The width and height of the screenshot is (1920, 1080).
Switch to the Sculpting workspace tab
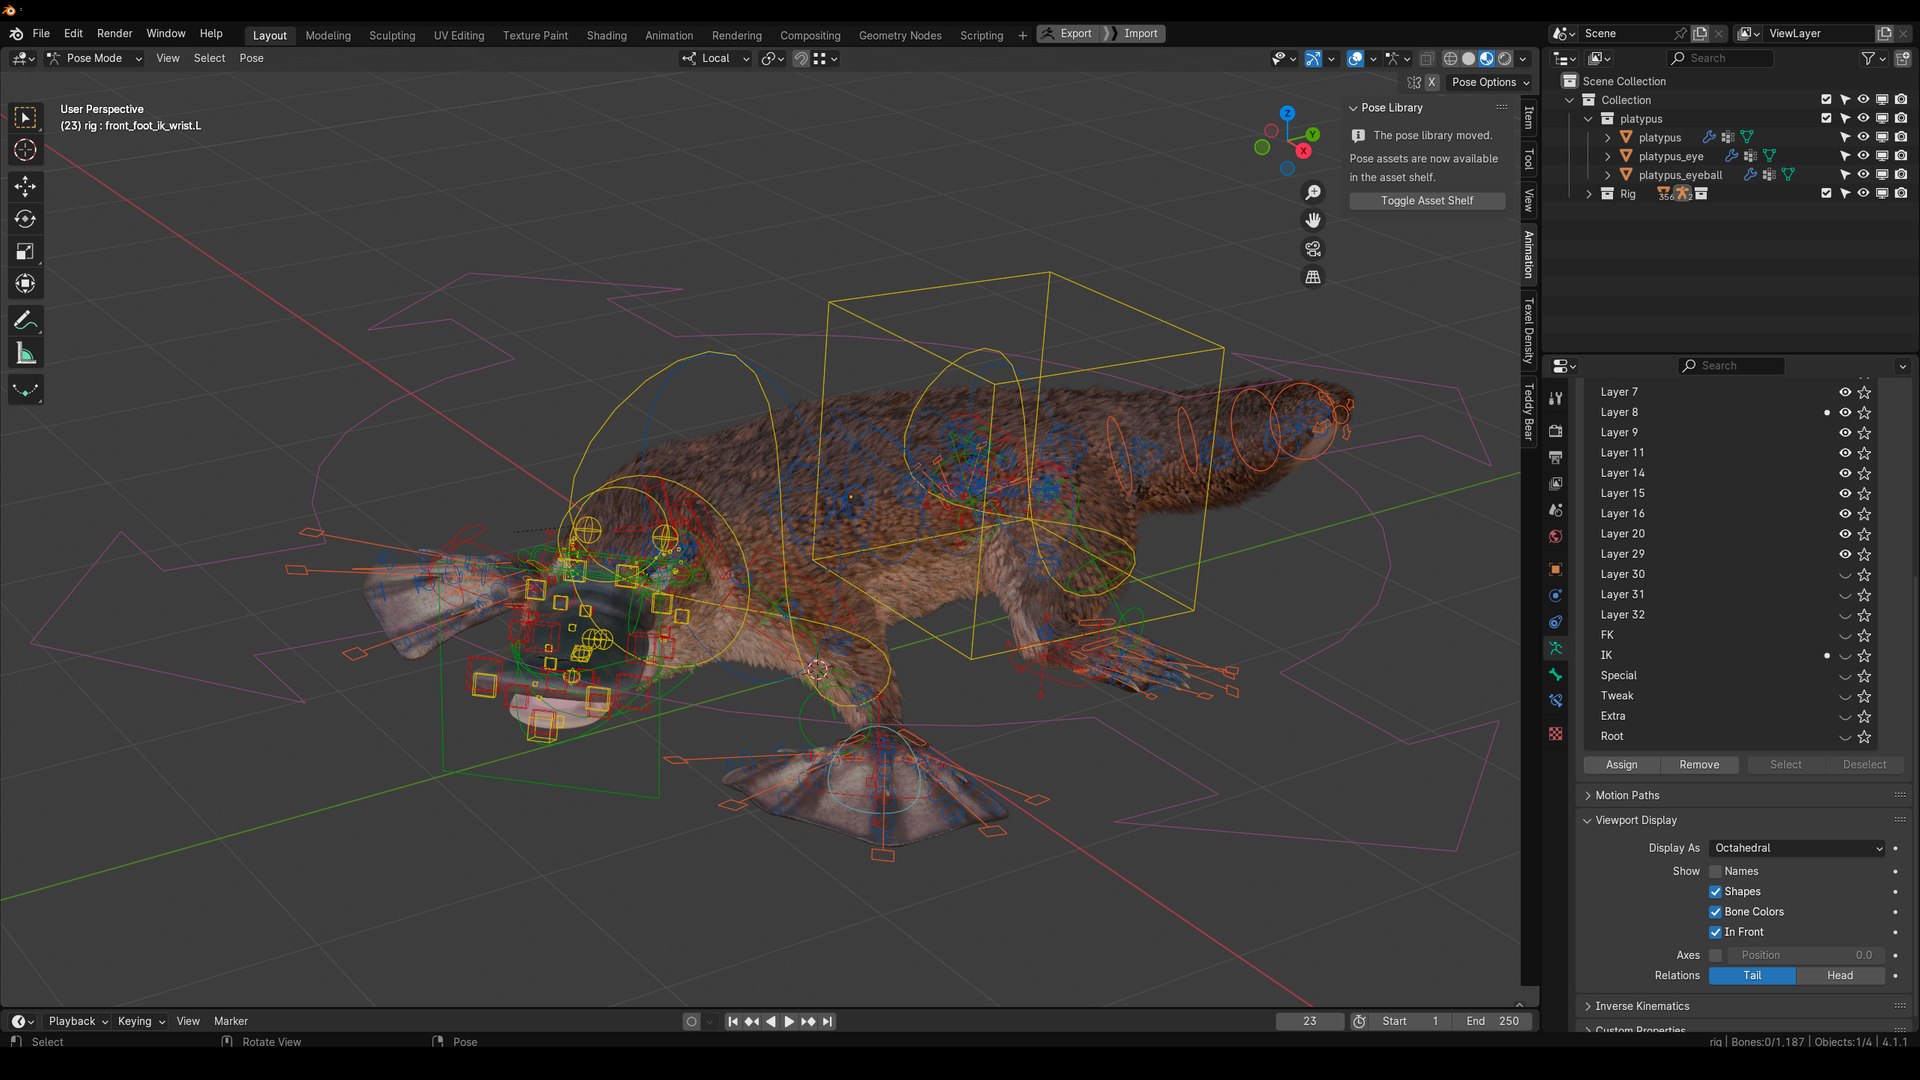pyautogui.click(x=392, y=35)
